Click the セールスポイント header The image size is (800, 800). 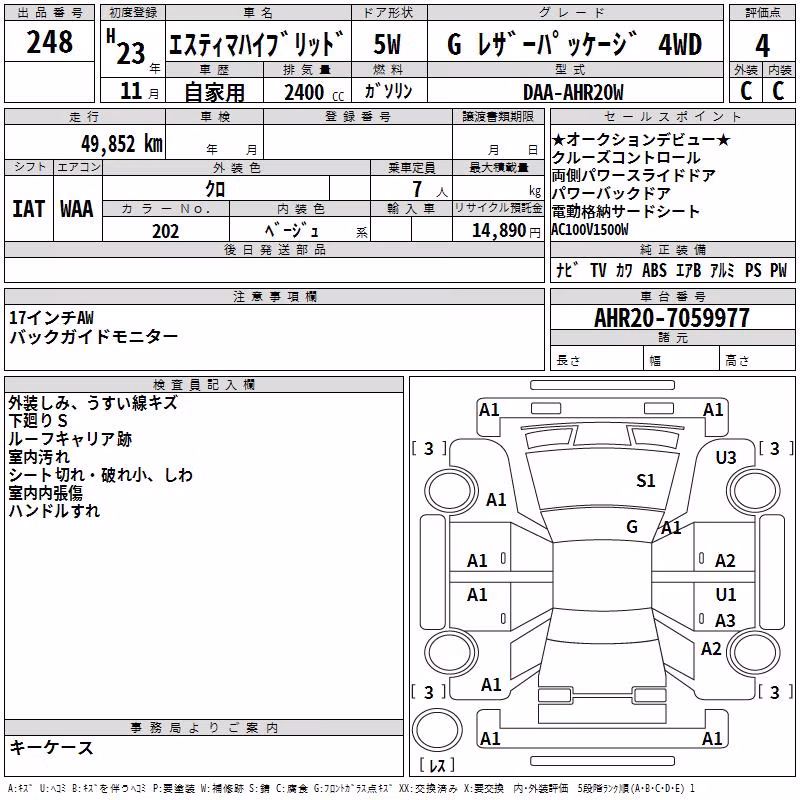pos(672,116)
